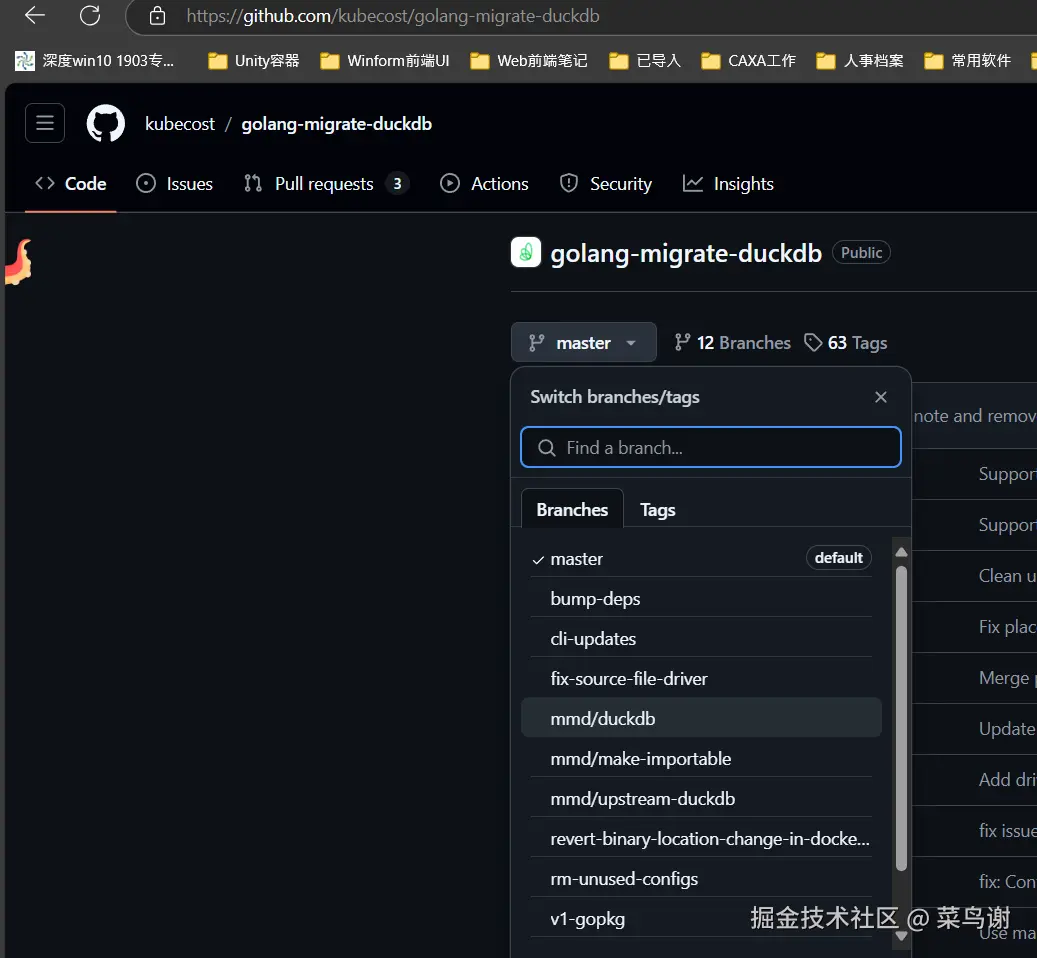The width and height of the screenshot is (1037, 958).
Task: Switch to the Code tab
Action: coord(71,184)
